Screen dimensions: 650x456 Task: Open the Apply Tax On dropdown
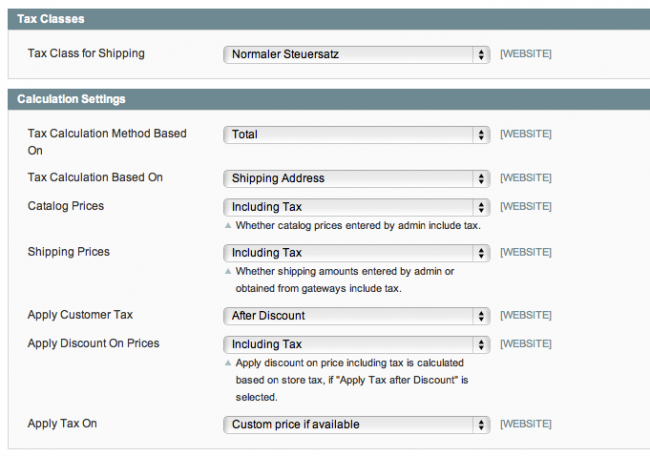[356, 424]
